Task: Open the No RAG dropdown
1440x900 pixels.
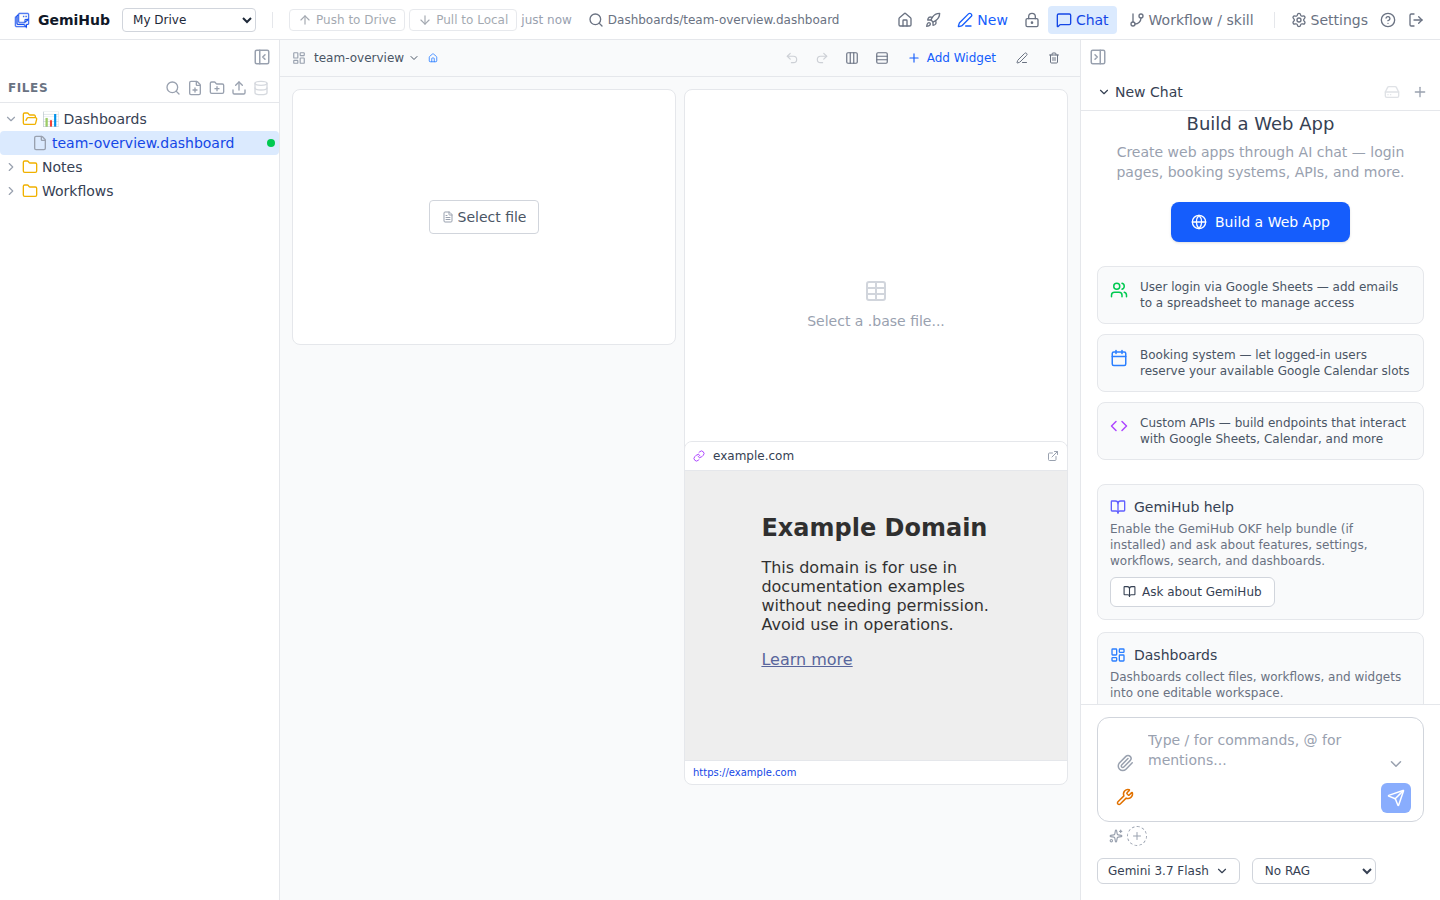Action: tap(1314, 871)
